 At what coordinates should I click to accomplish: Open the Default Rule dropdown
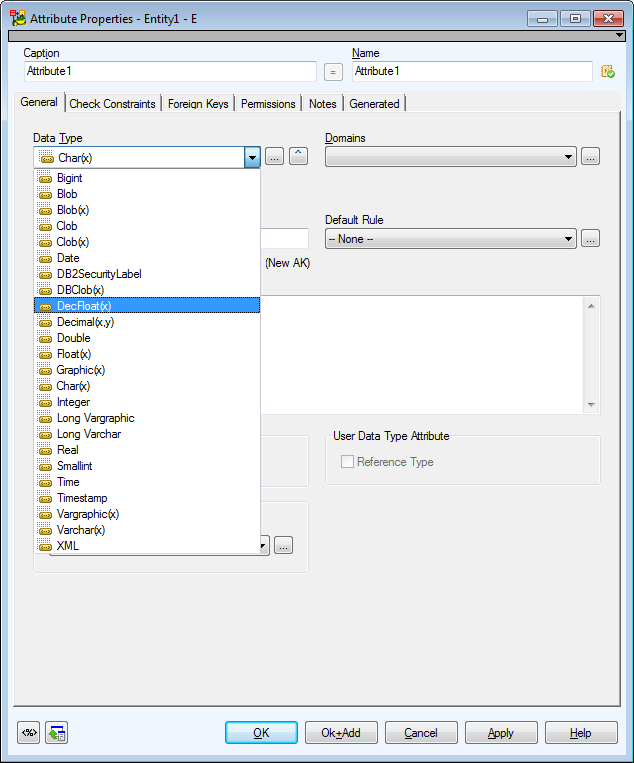pyautogui.click(x=569, y=239)
